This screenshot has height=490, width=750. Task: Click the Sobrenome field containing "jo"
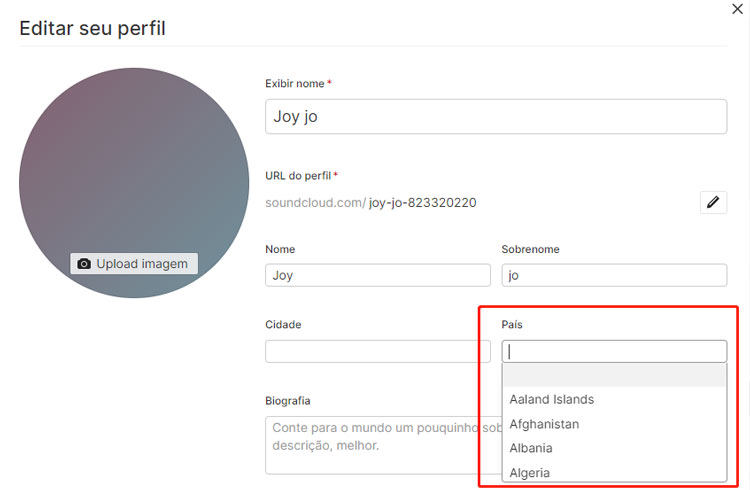[x=613, y=275]
